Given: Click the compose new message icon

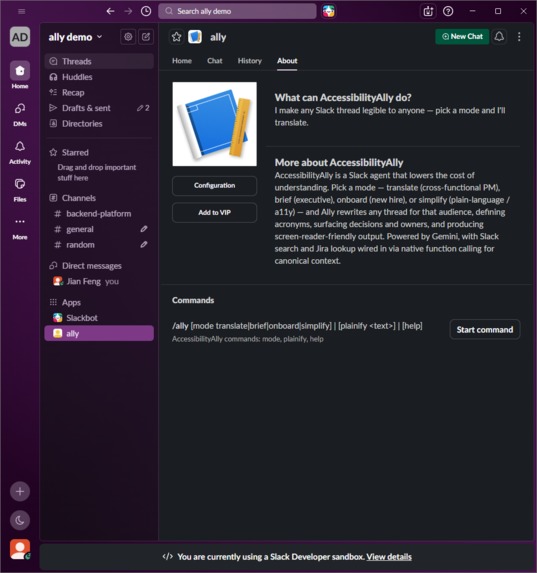Looking at the screenshot, I should click(146, 37).
